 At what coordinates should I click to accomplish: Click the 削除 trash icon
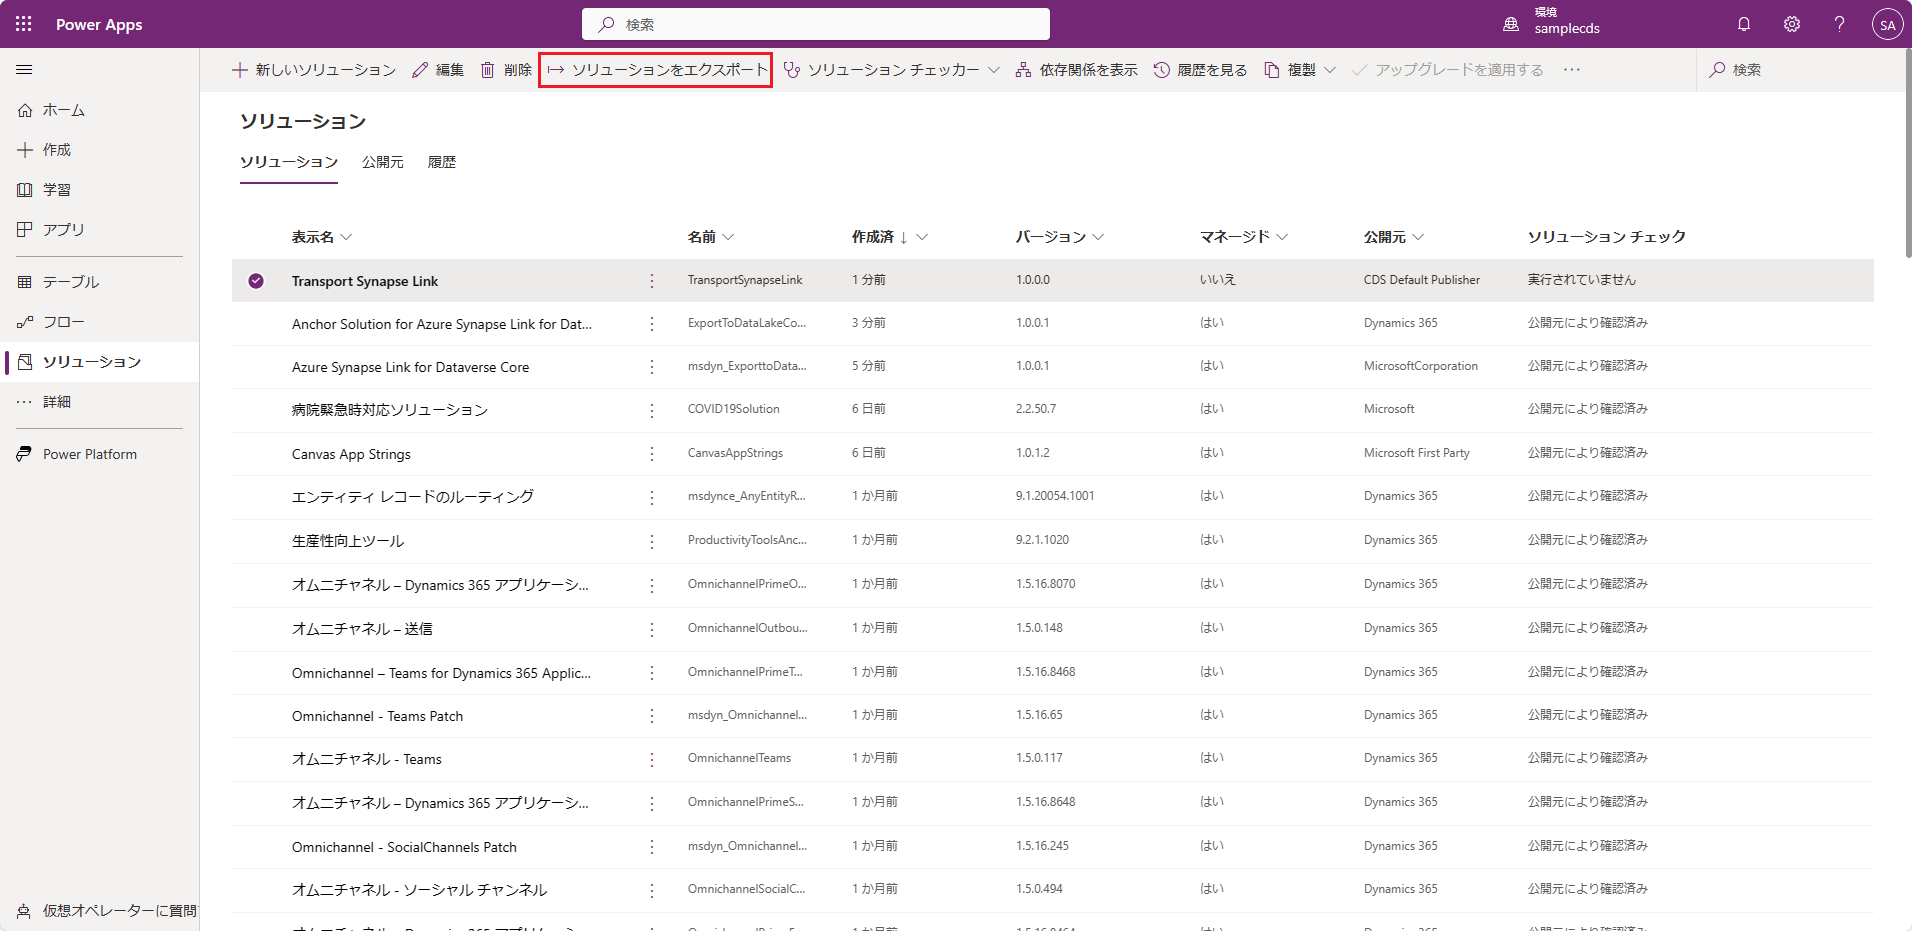point(488,70)
